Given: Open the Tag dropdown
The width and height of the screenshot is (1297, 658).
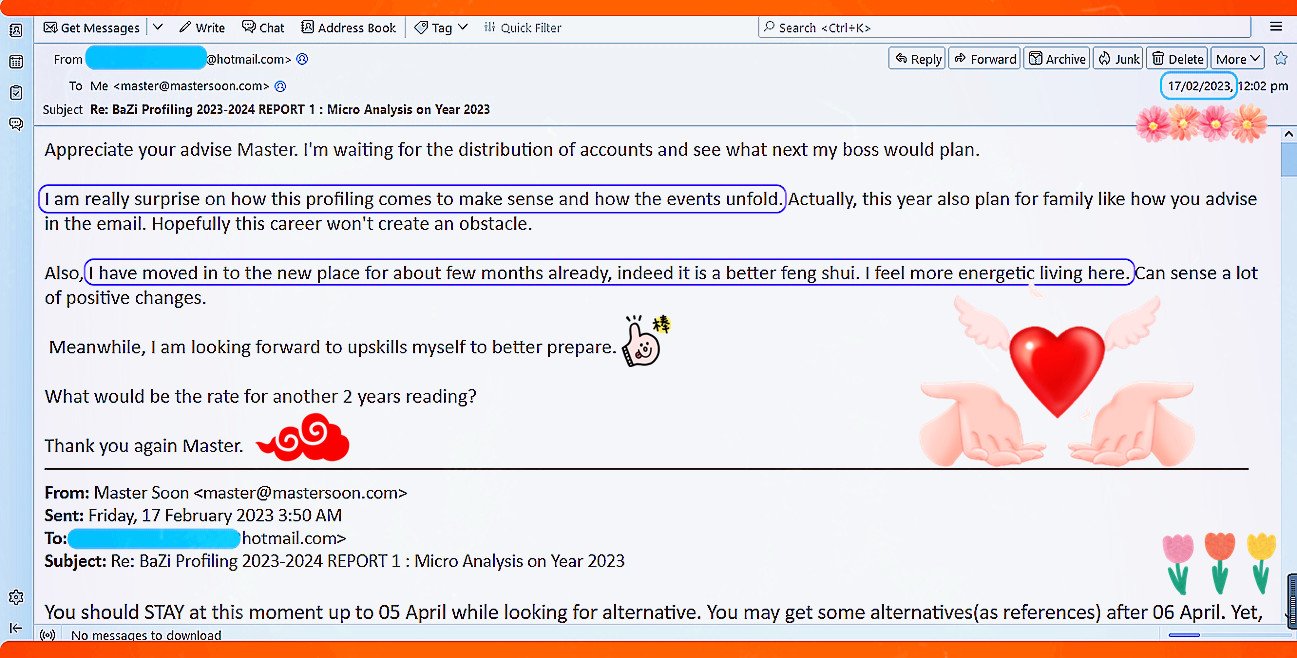Looking at the screenshot, I should (441, 28).
